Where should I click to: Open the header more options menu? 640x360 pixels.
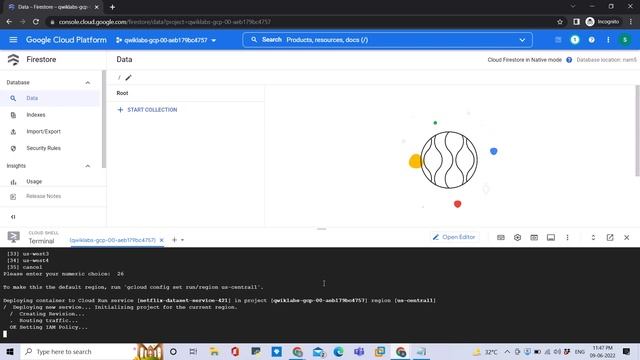coord(608,40)
